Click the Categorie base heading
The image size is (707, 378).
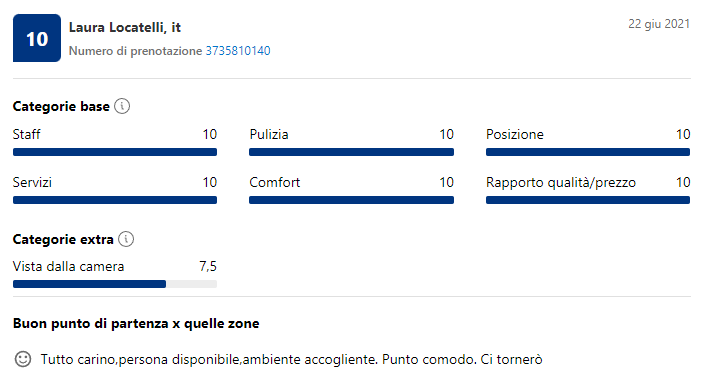tap(61, 106)
